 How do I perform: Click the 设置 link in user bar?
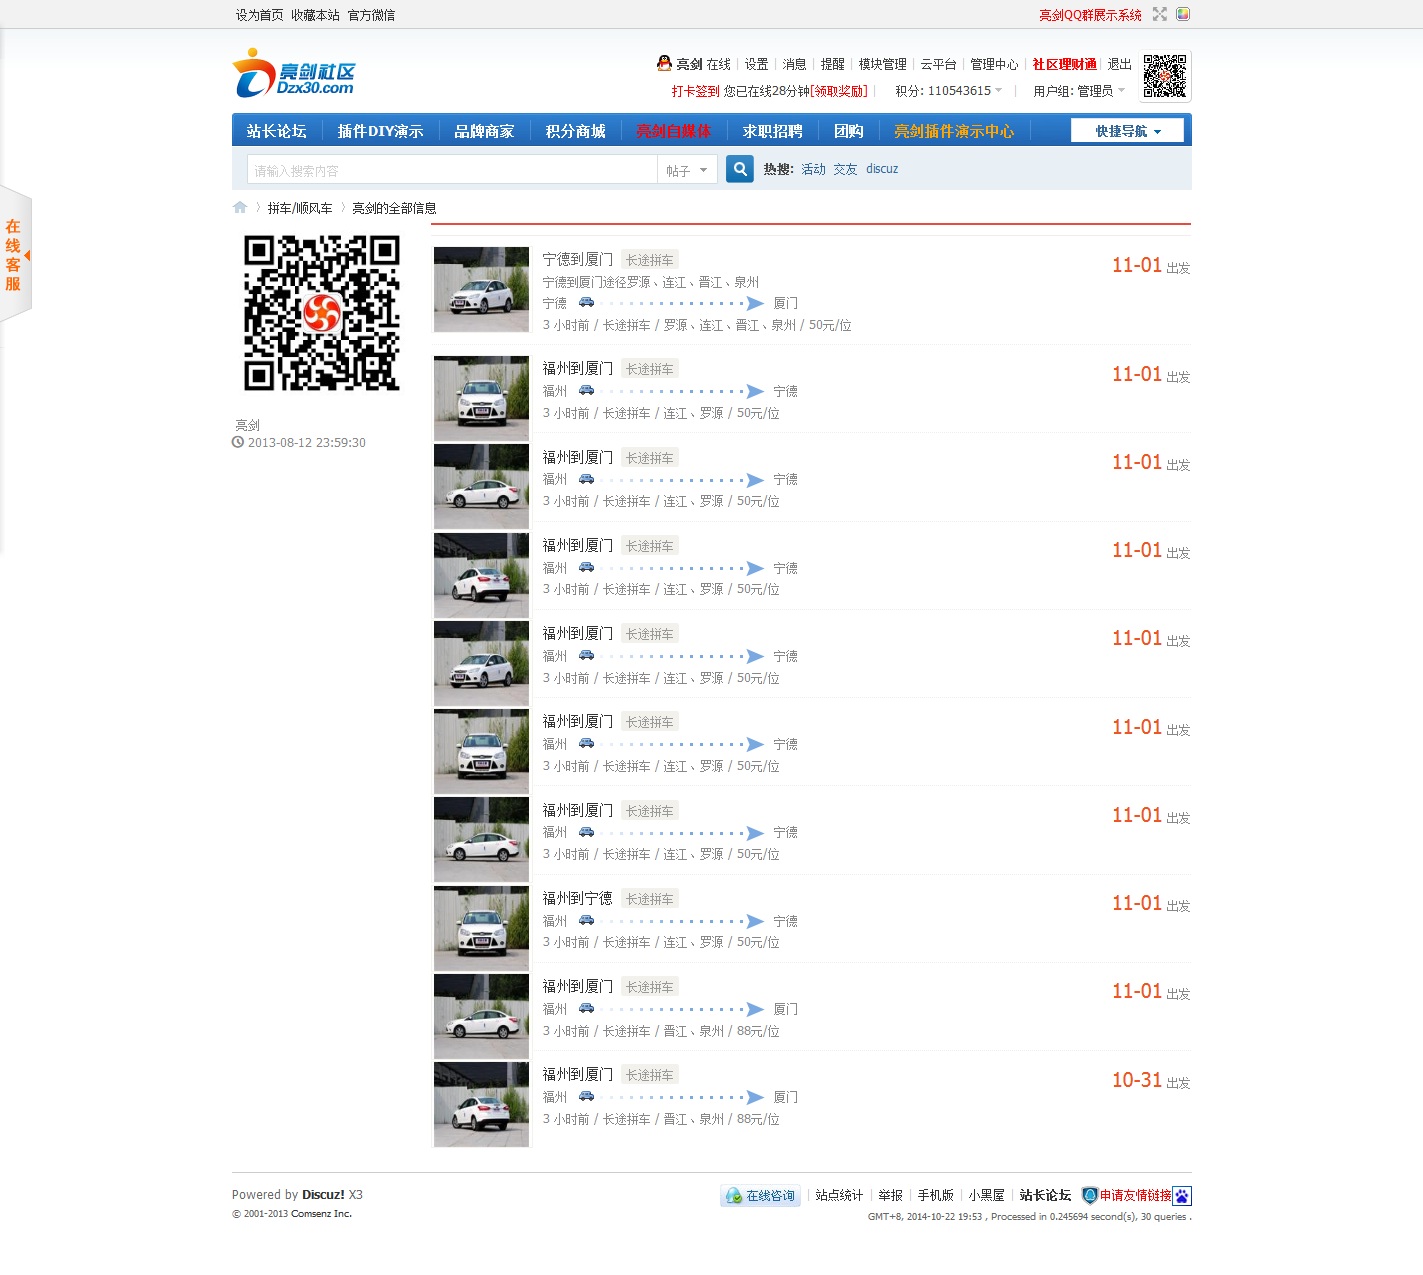[757, 64]
